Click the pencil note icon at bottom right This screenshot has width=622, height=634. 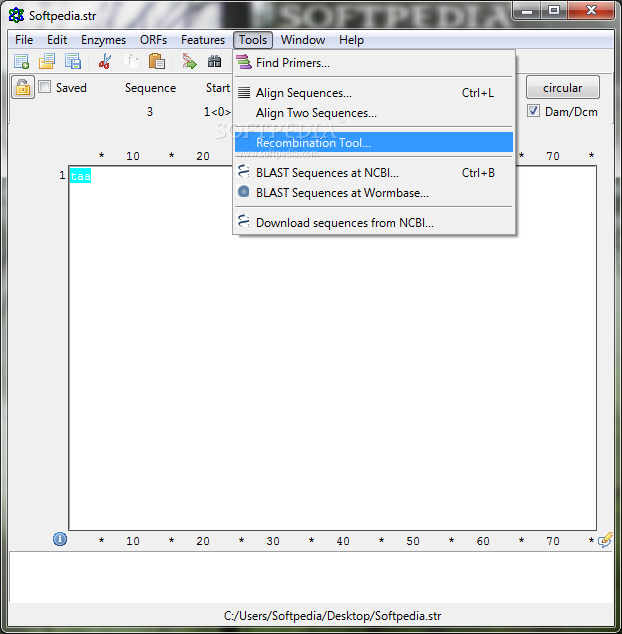605,540
